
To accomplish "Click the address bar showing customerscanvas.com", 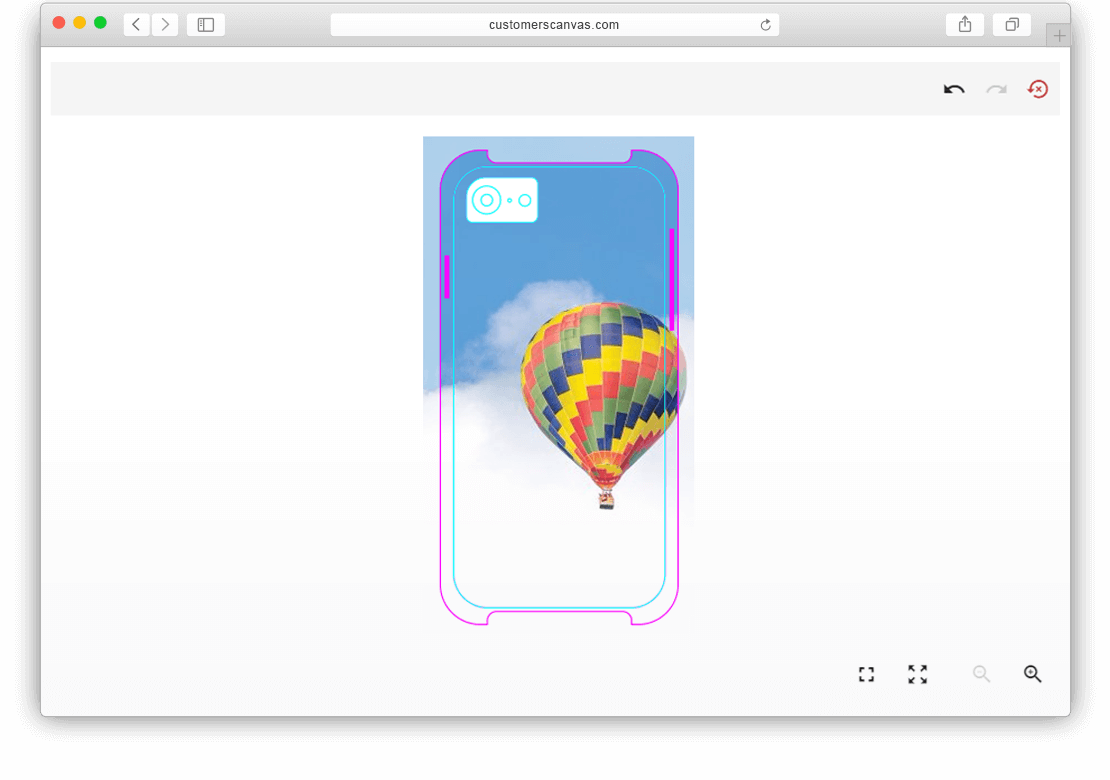I will click(x=555, y=24).
